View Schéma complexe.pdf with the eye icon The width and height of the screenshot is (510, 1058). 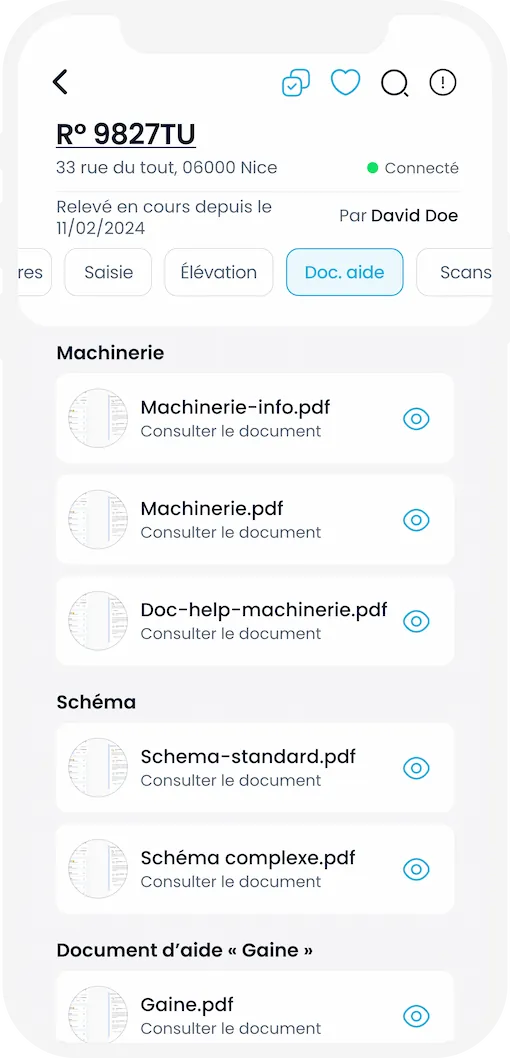point(416,869)
